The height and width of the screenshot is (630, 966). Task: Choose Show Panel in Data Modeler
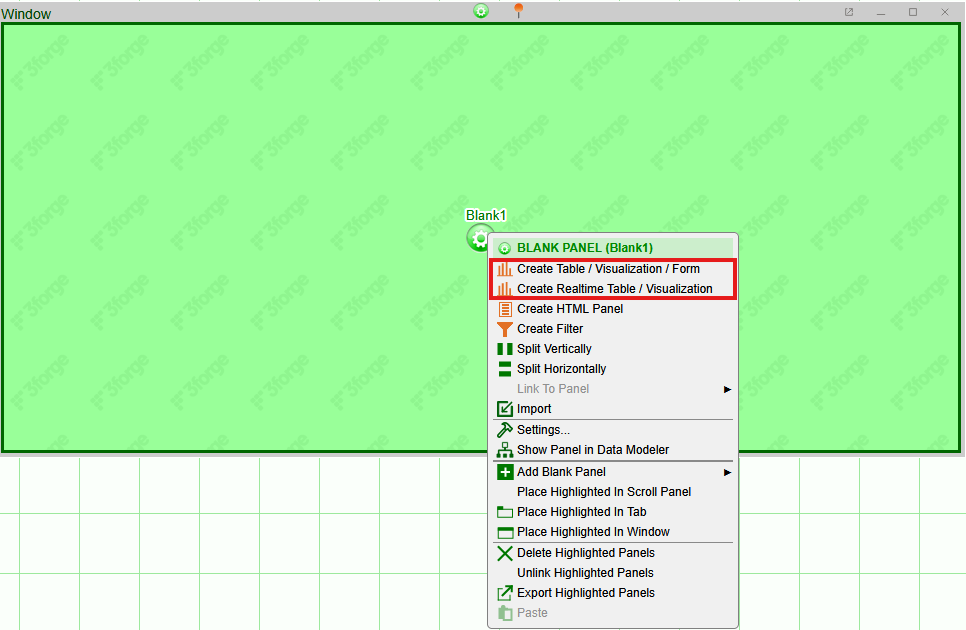[x=592, y=450]
